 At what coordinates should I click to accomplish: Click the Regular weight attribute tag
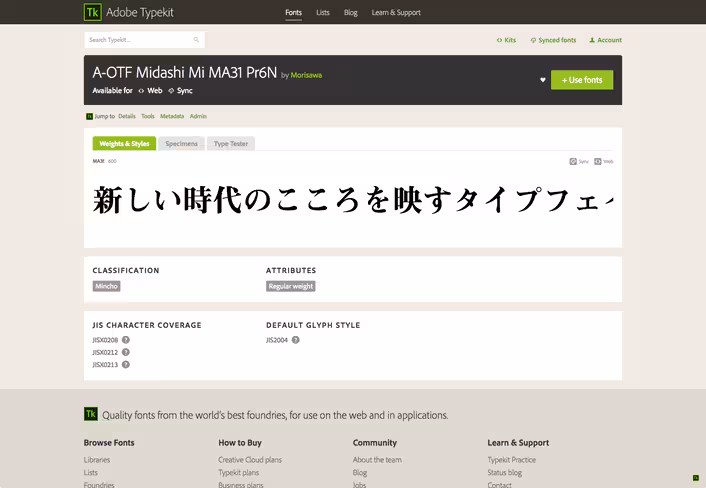[x=290, y=286]
